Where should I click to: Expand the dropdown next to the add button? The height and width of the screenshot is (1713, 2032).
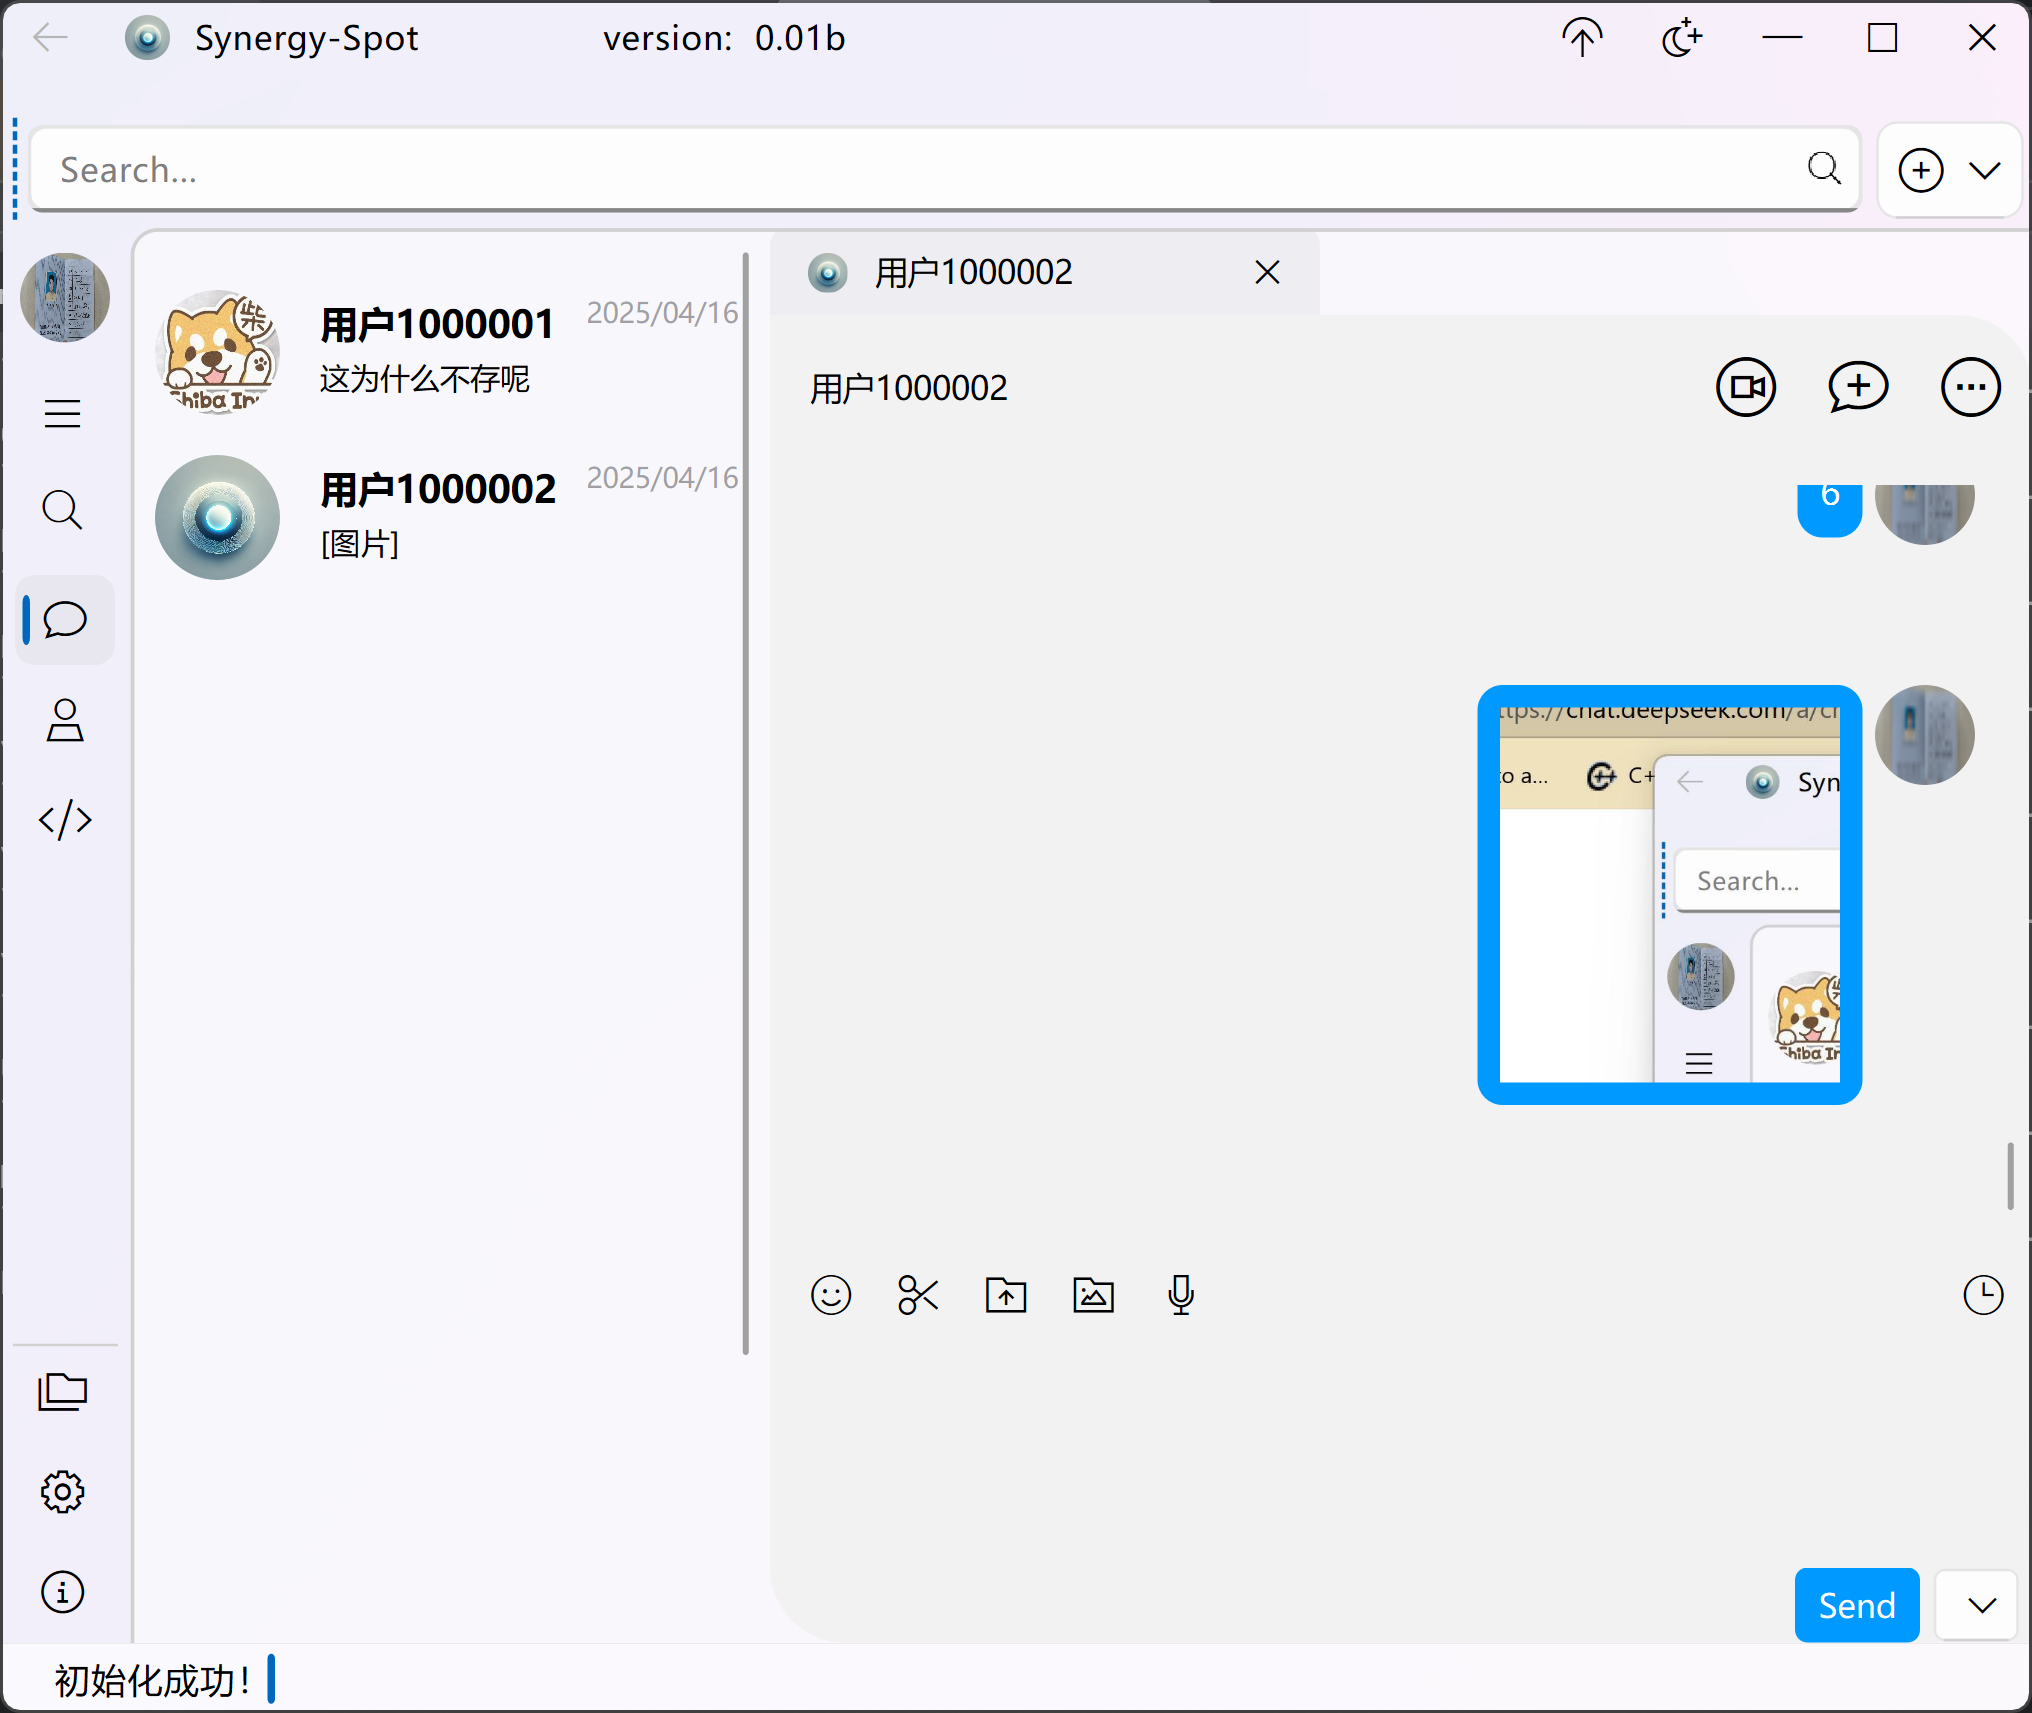[1984, 170]
